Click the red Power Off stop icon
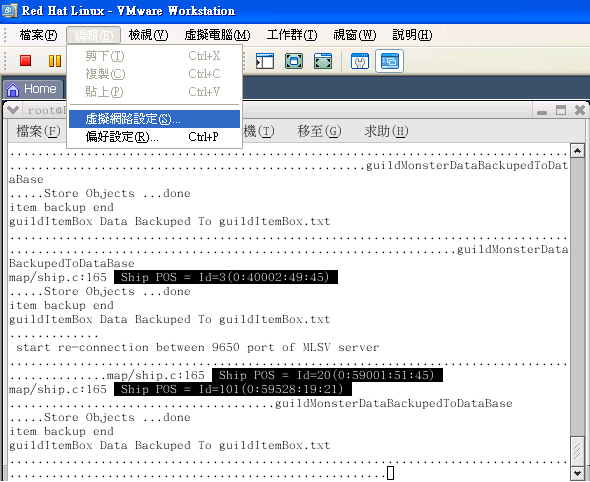The image size is (590, 482). 26,61
